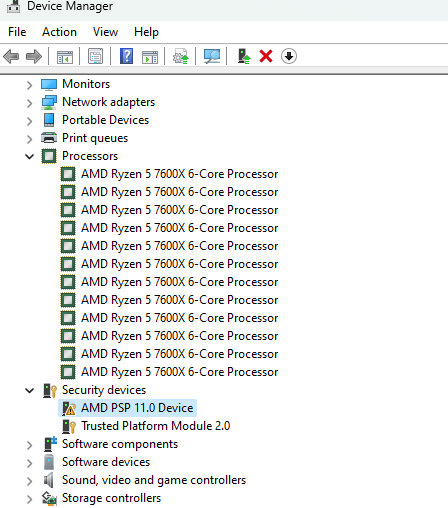Click the Back arrow toolbar icon

pos(11,56)
